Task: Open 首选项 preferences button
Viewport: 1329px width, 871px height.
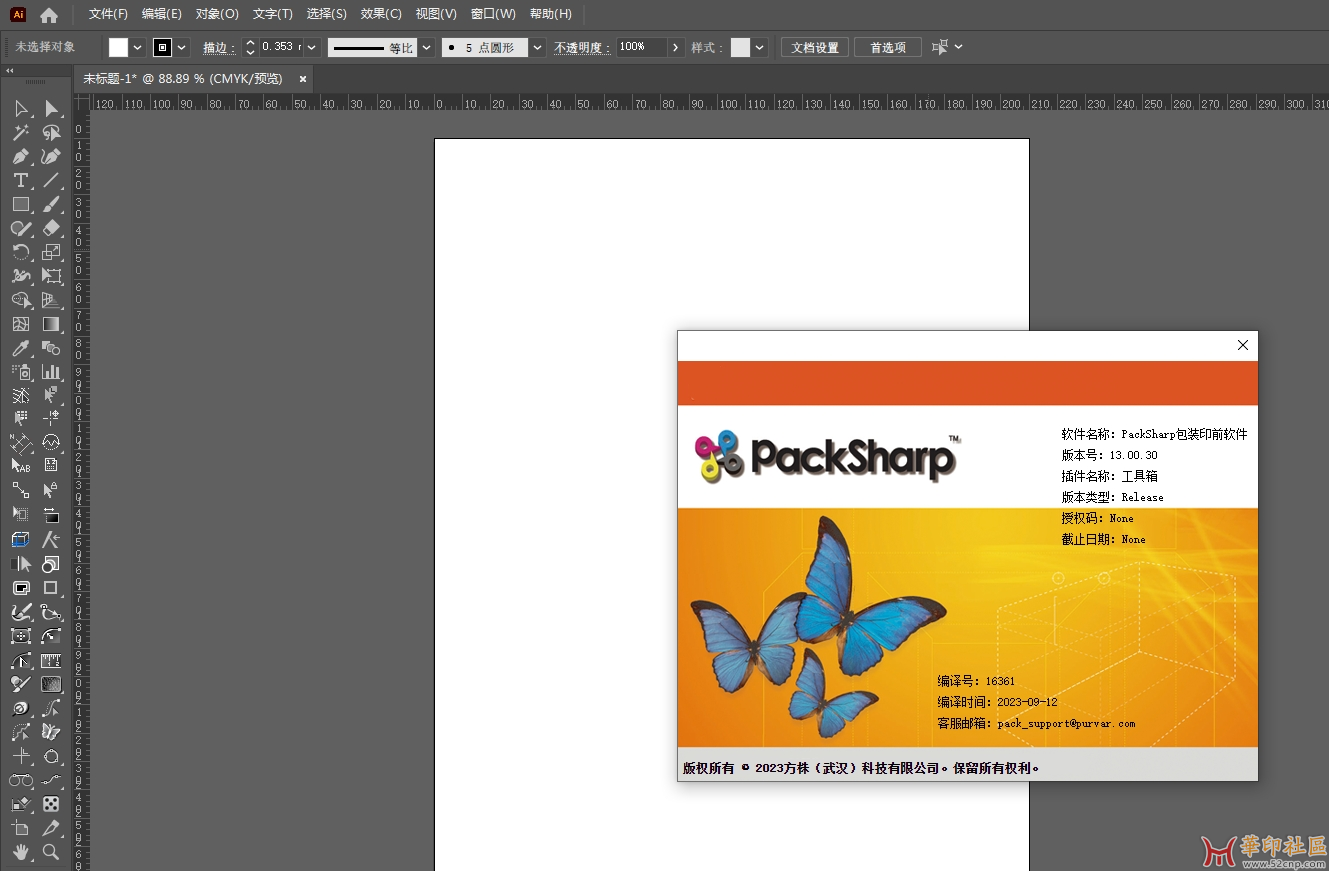Action: [888, 47]
